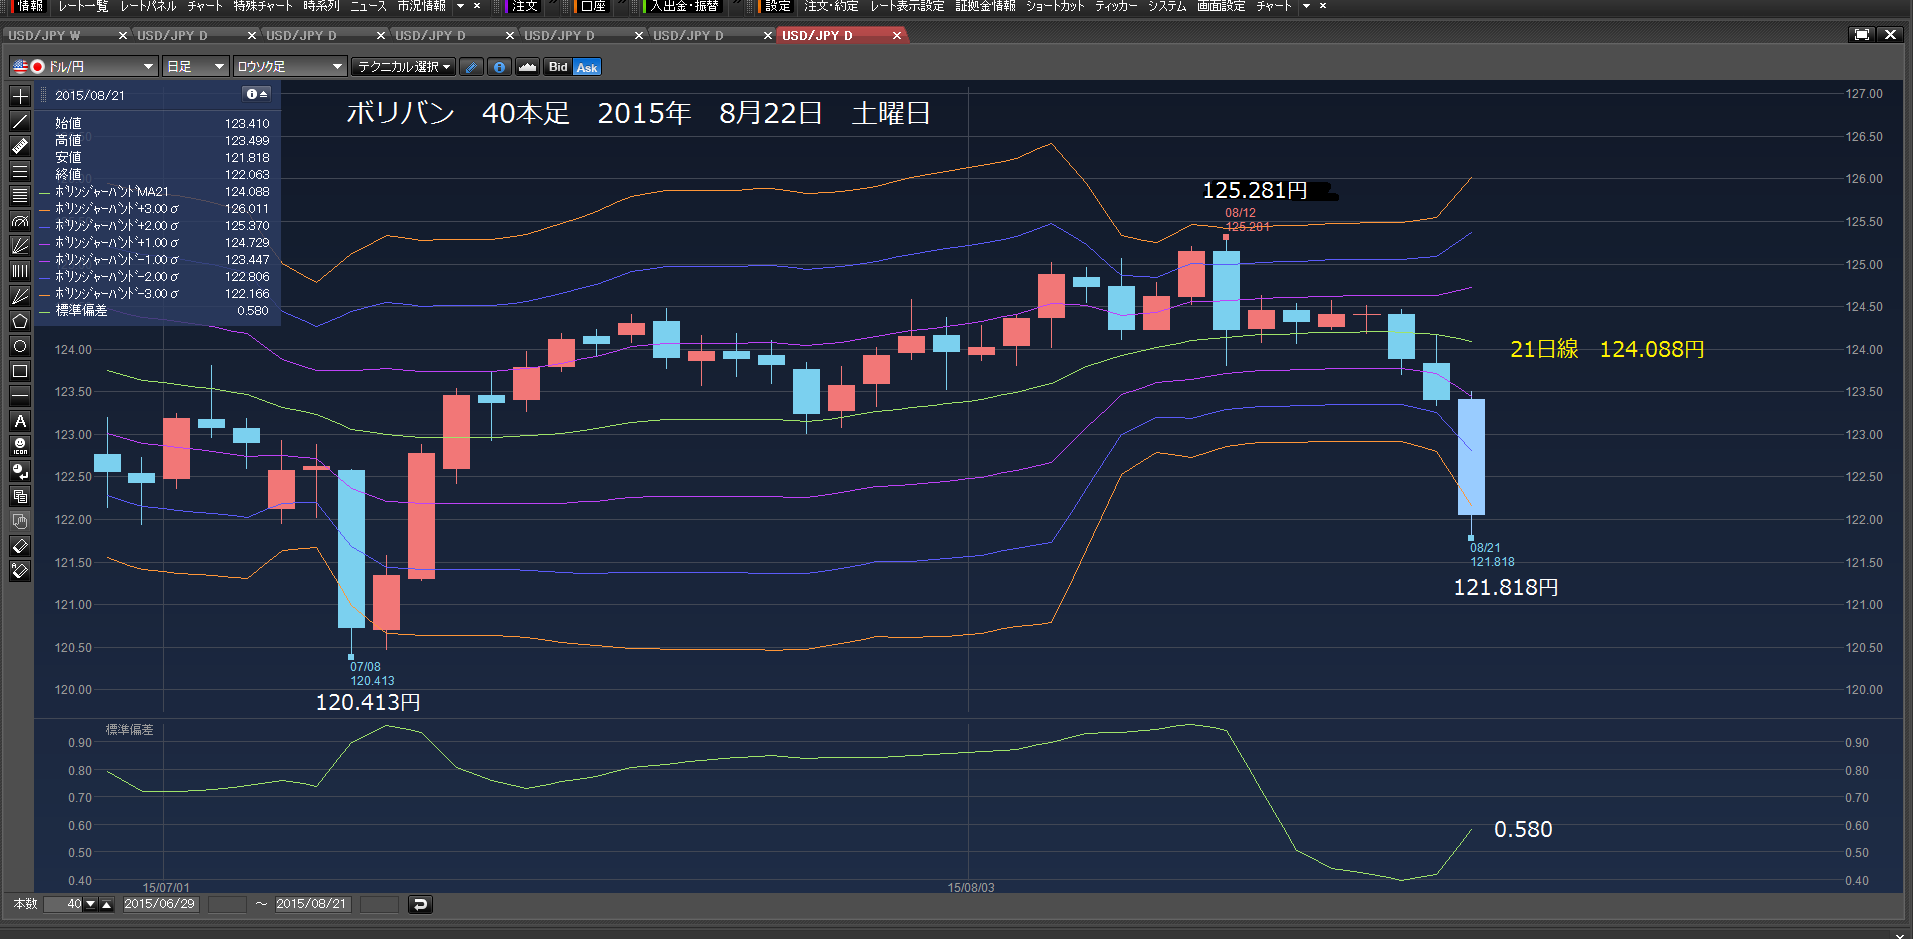Select the Fibonacci arc tool
This screenshot has height=939, width=1913.
click(19, 221)
